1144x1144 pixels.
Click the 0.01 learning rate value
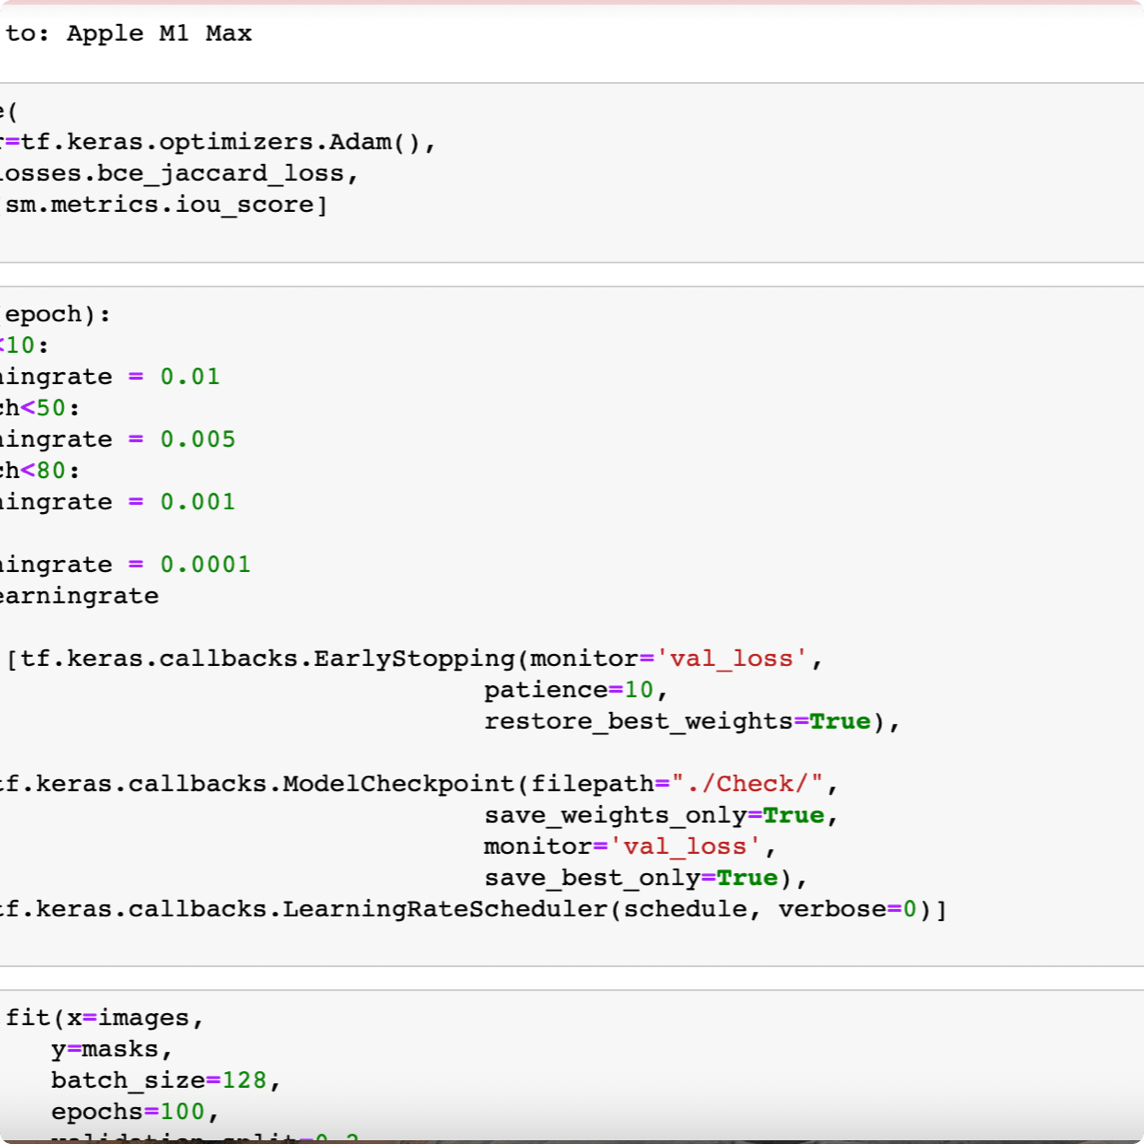click(x=190, y=377)
